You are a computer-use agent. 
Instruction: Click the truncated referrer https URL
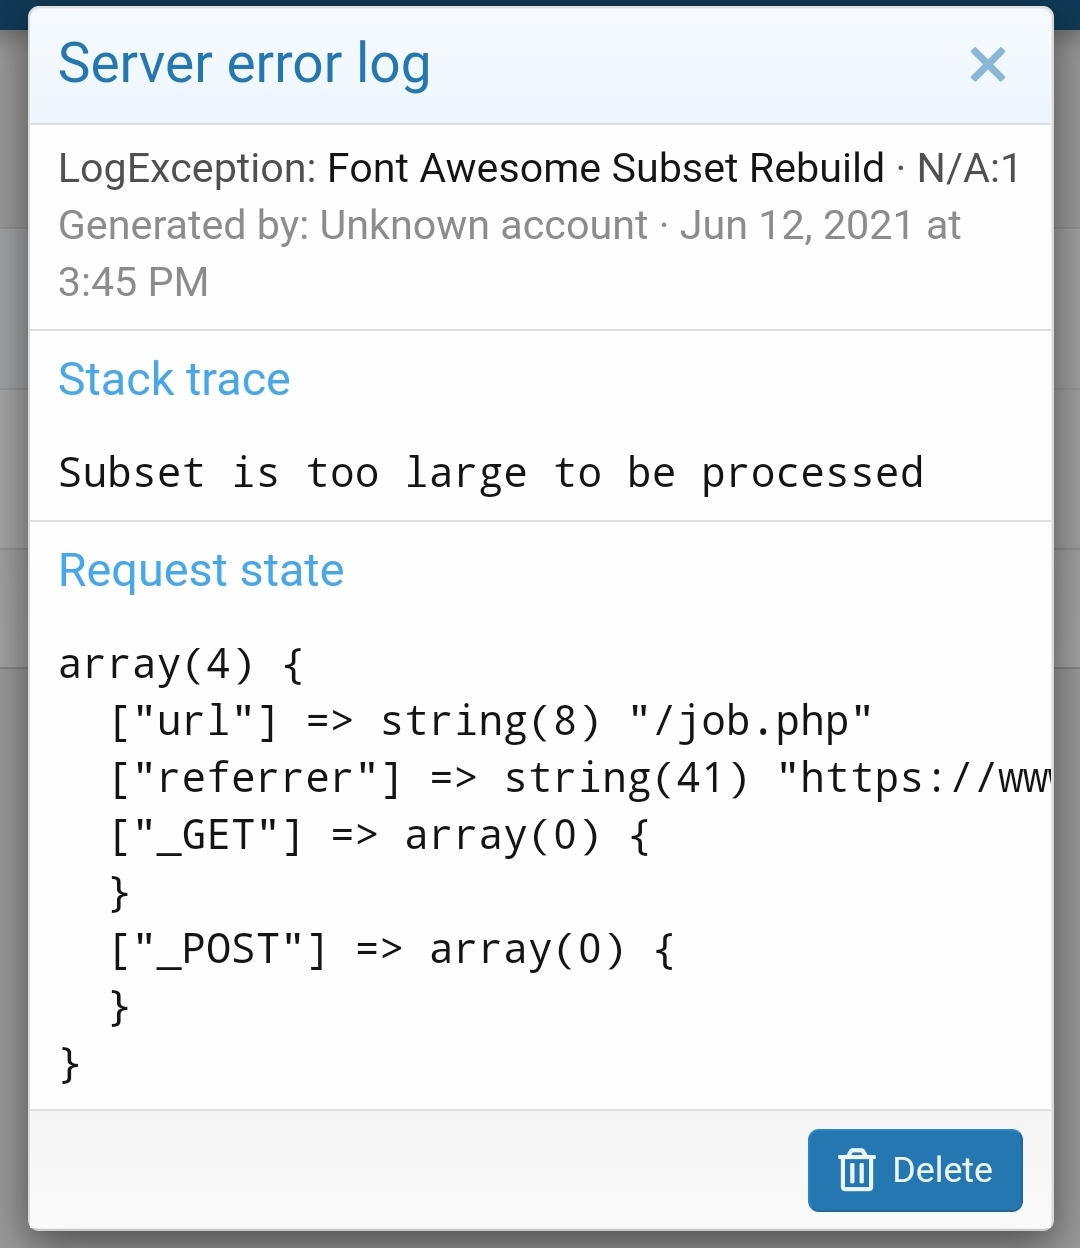tap(914, 778)
